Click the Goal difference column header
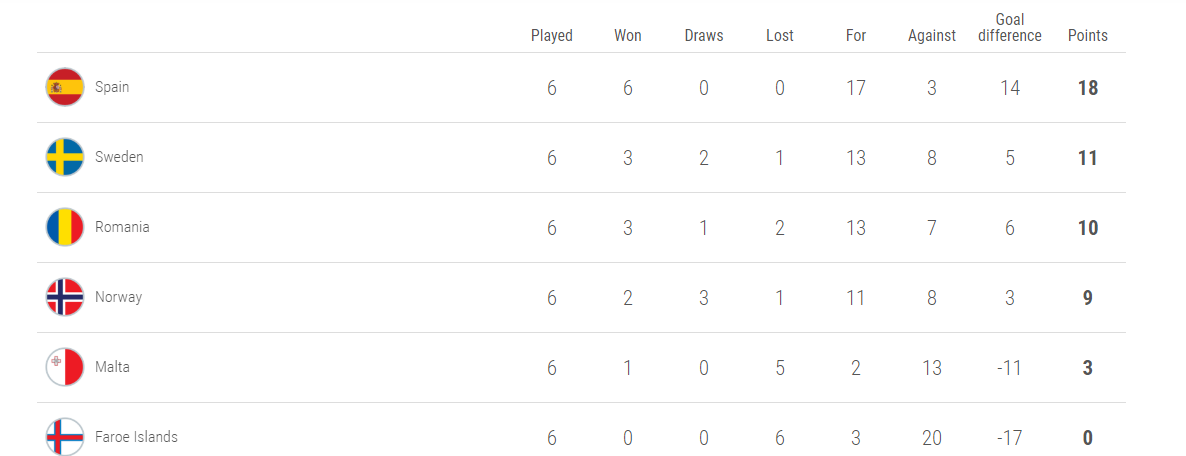The width and height of the screenshot is (1186, 456). tap(1010, 28)
